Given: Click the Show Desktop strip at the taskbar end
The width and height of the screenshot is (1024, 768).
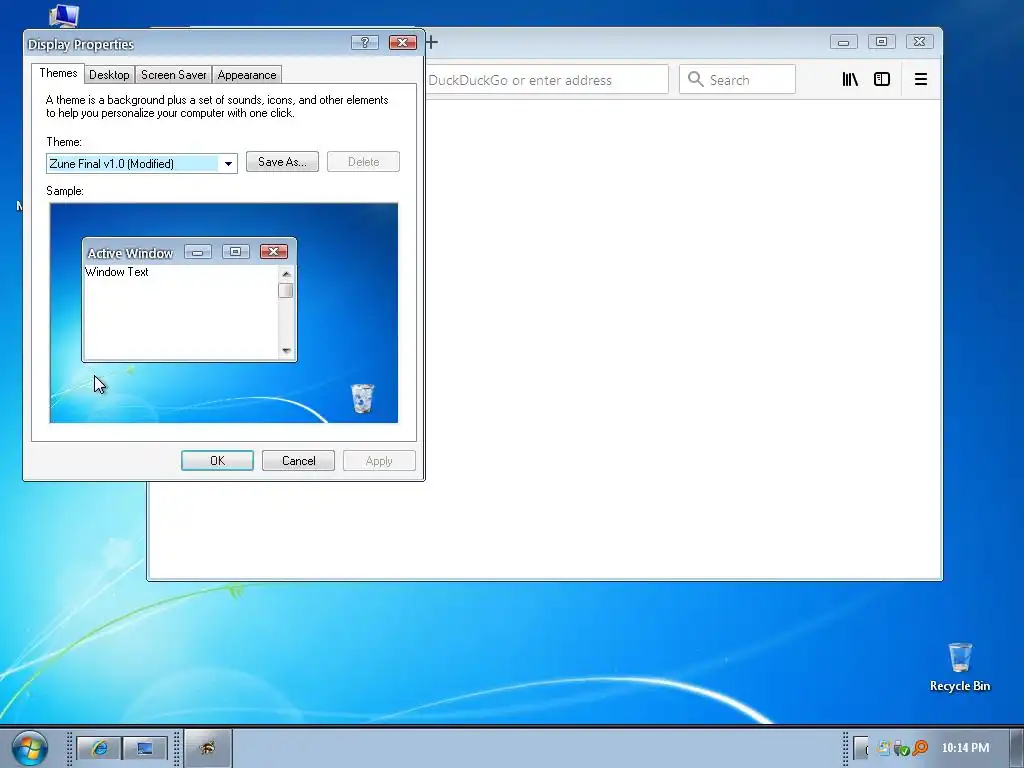Looking at the screenshot, I should coord(1016,748).
